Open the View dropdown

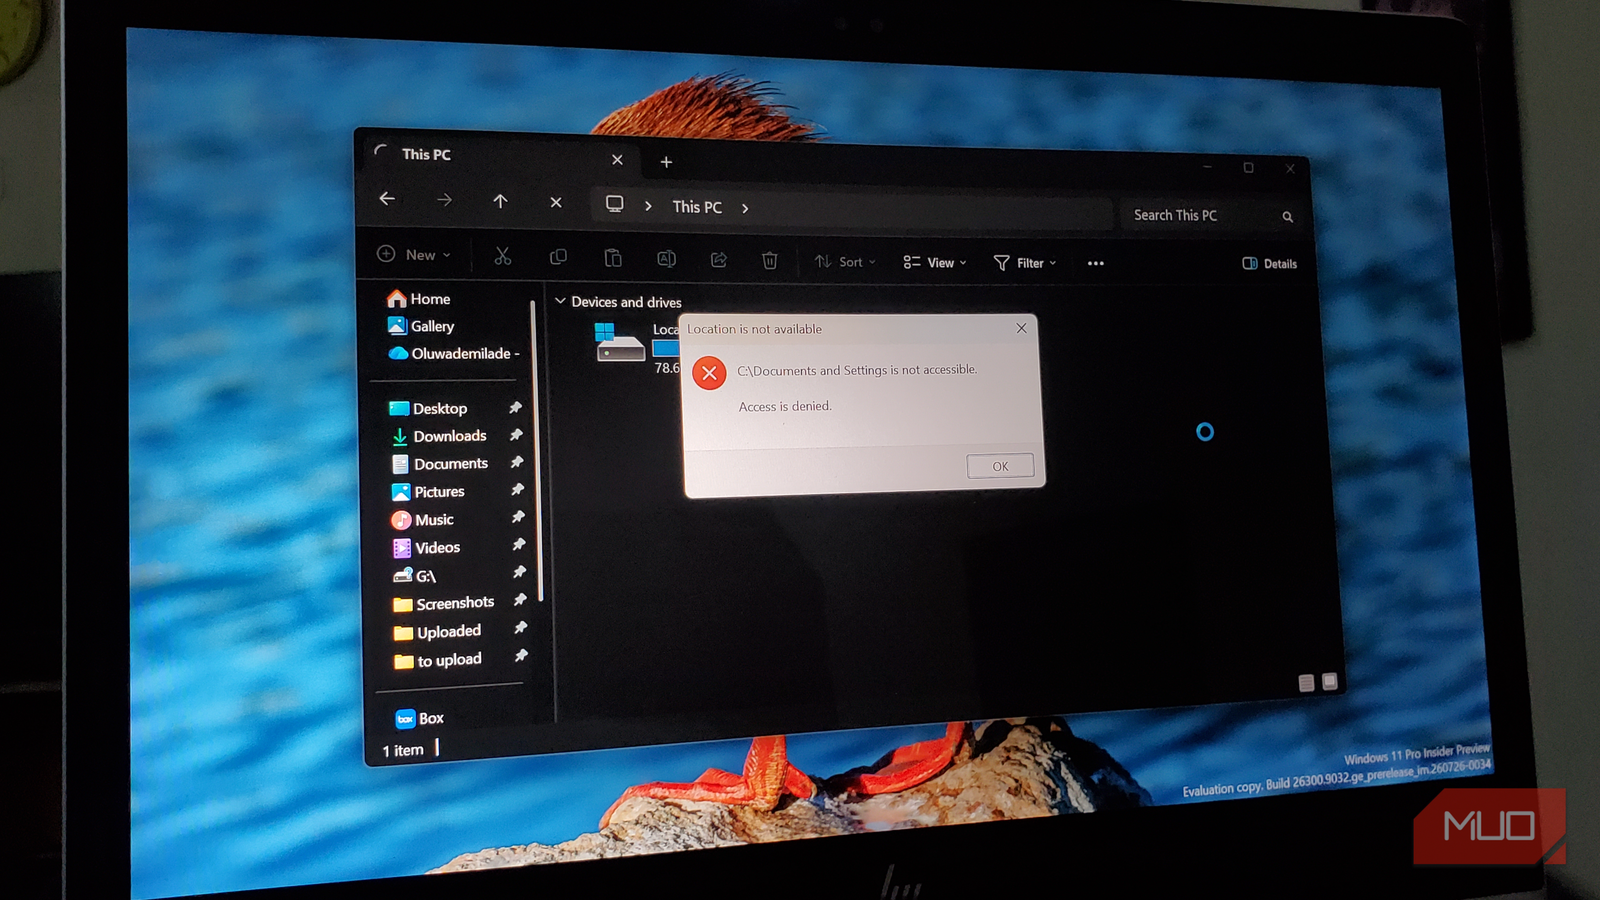(935, 263)
